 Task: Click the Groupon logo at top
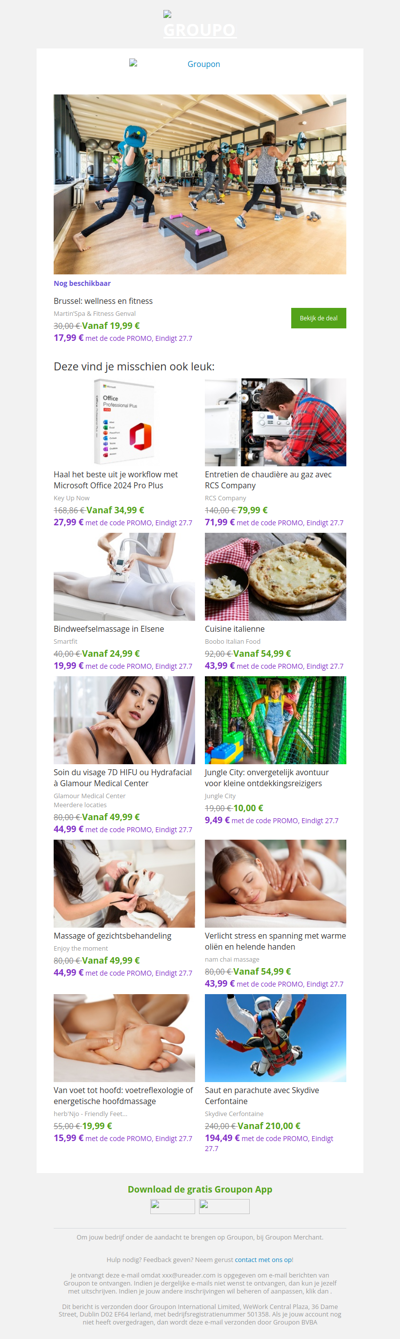[x=200, y=25]
